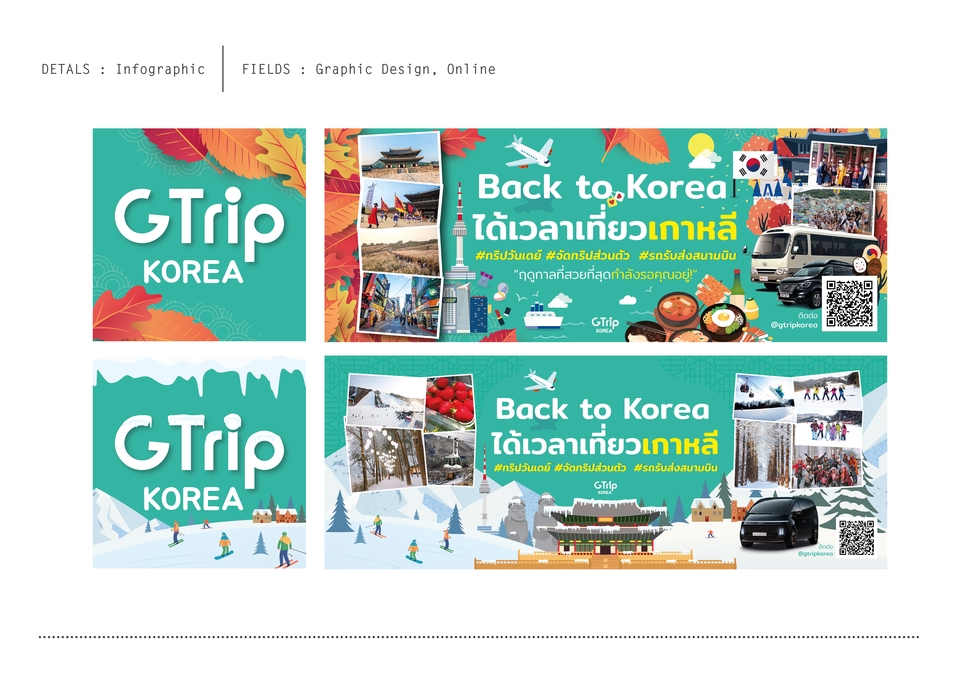This screenshot has height=678, width=960.
Task: Click the cable car photo in winter banner
Action: [x=449, y=458]
